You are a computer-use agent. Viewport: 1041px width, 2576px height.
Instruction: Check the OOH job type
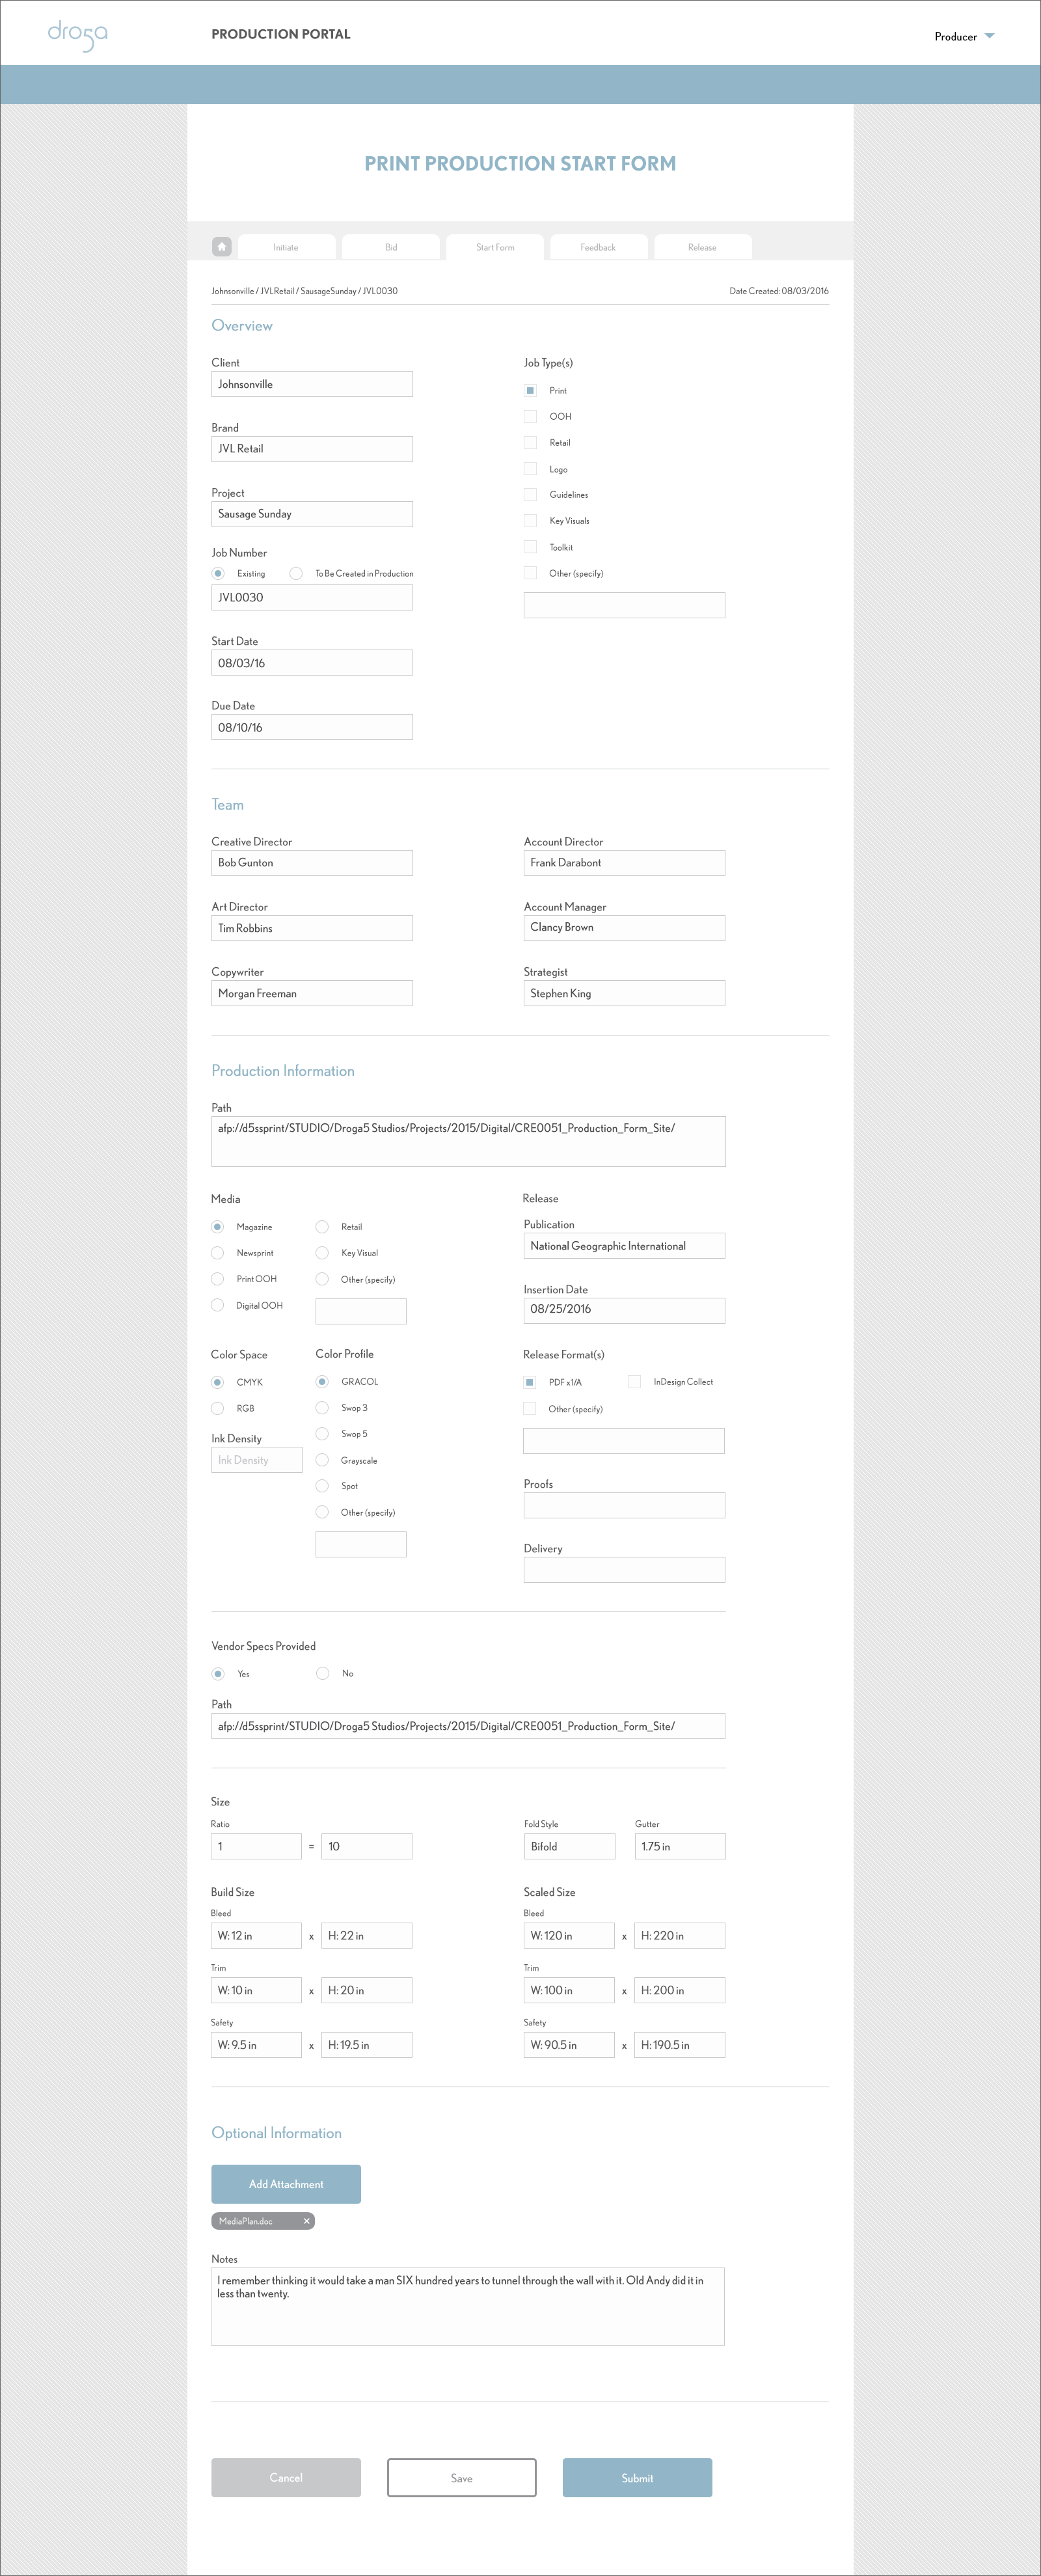(531, 416)
